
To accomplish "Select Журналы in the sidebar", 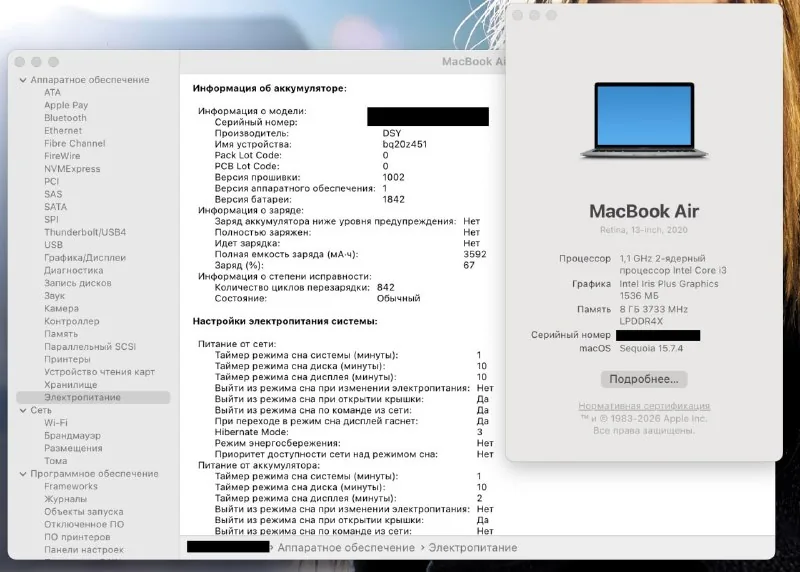I will pos(65,499).
